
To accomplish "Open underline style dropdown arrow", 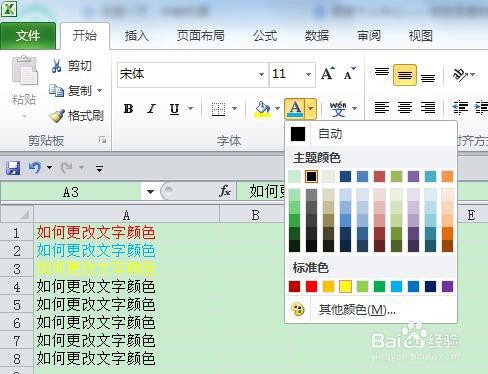I will tap(190, 108).
